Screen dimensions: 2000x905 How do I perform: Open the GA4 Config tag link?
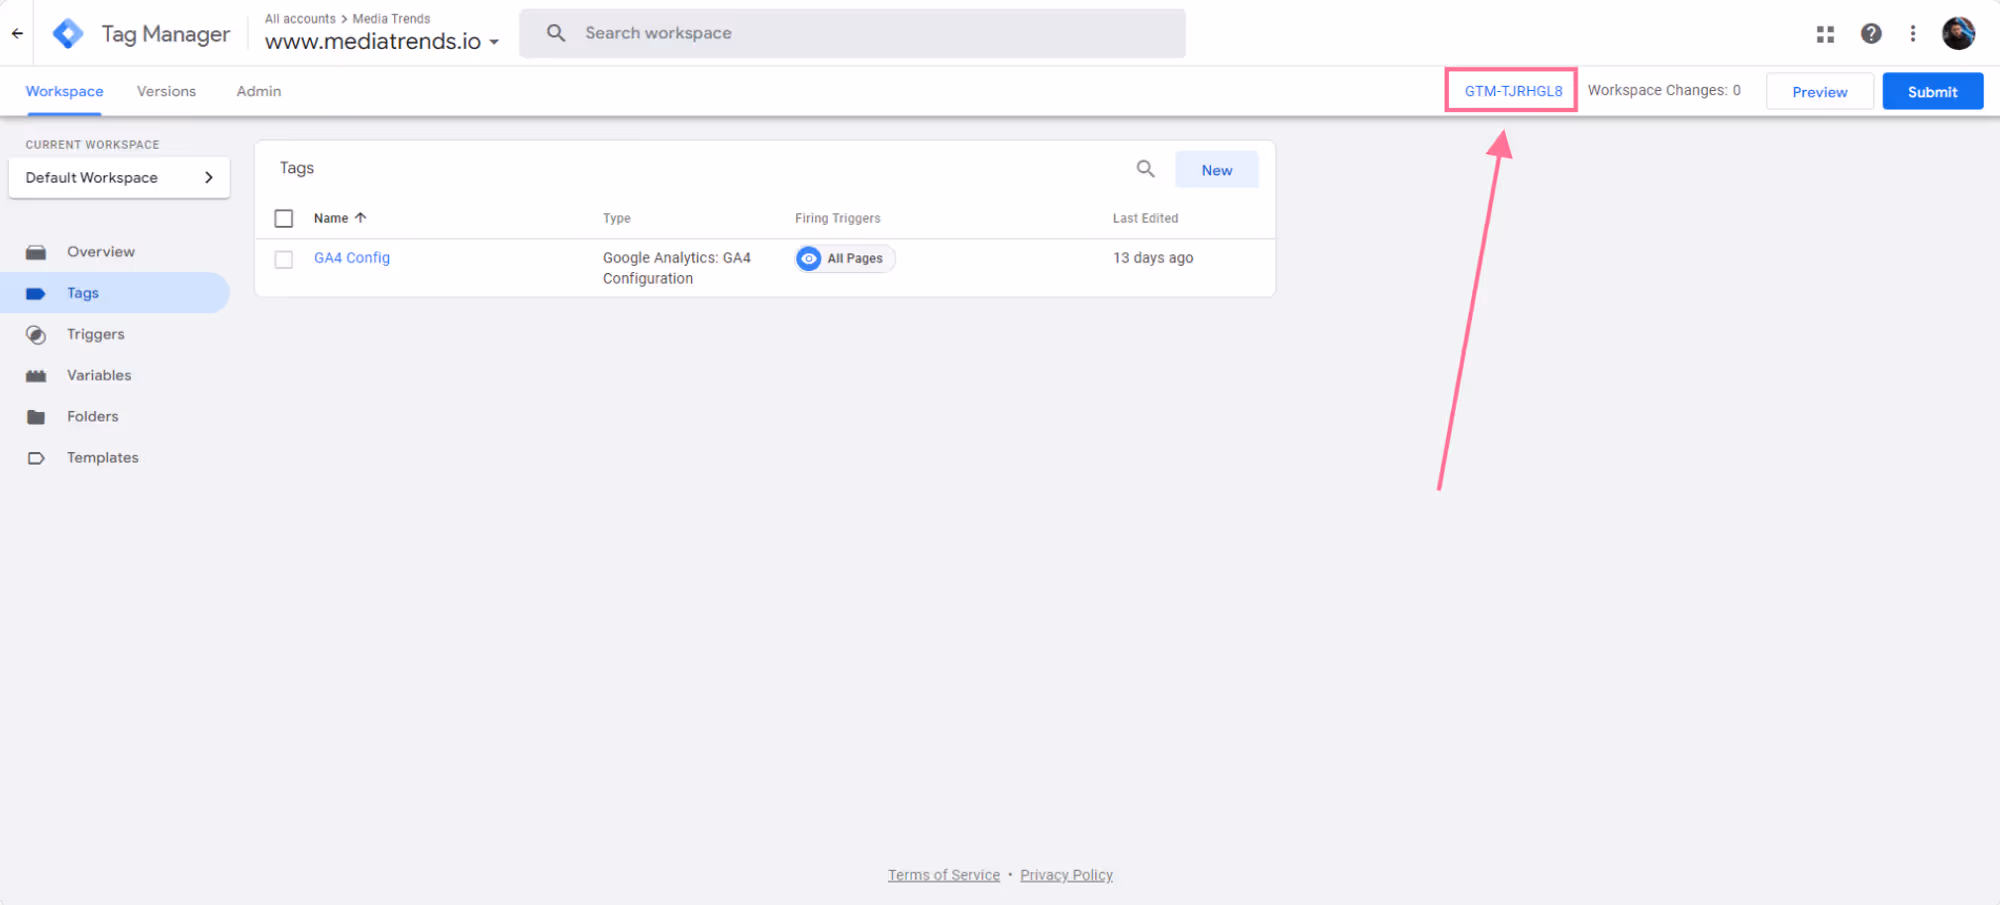coord(352,258)
